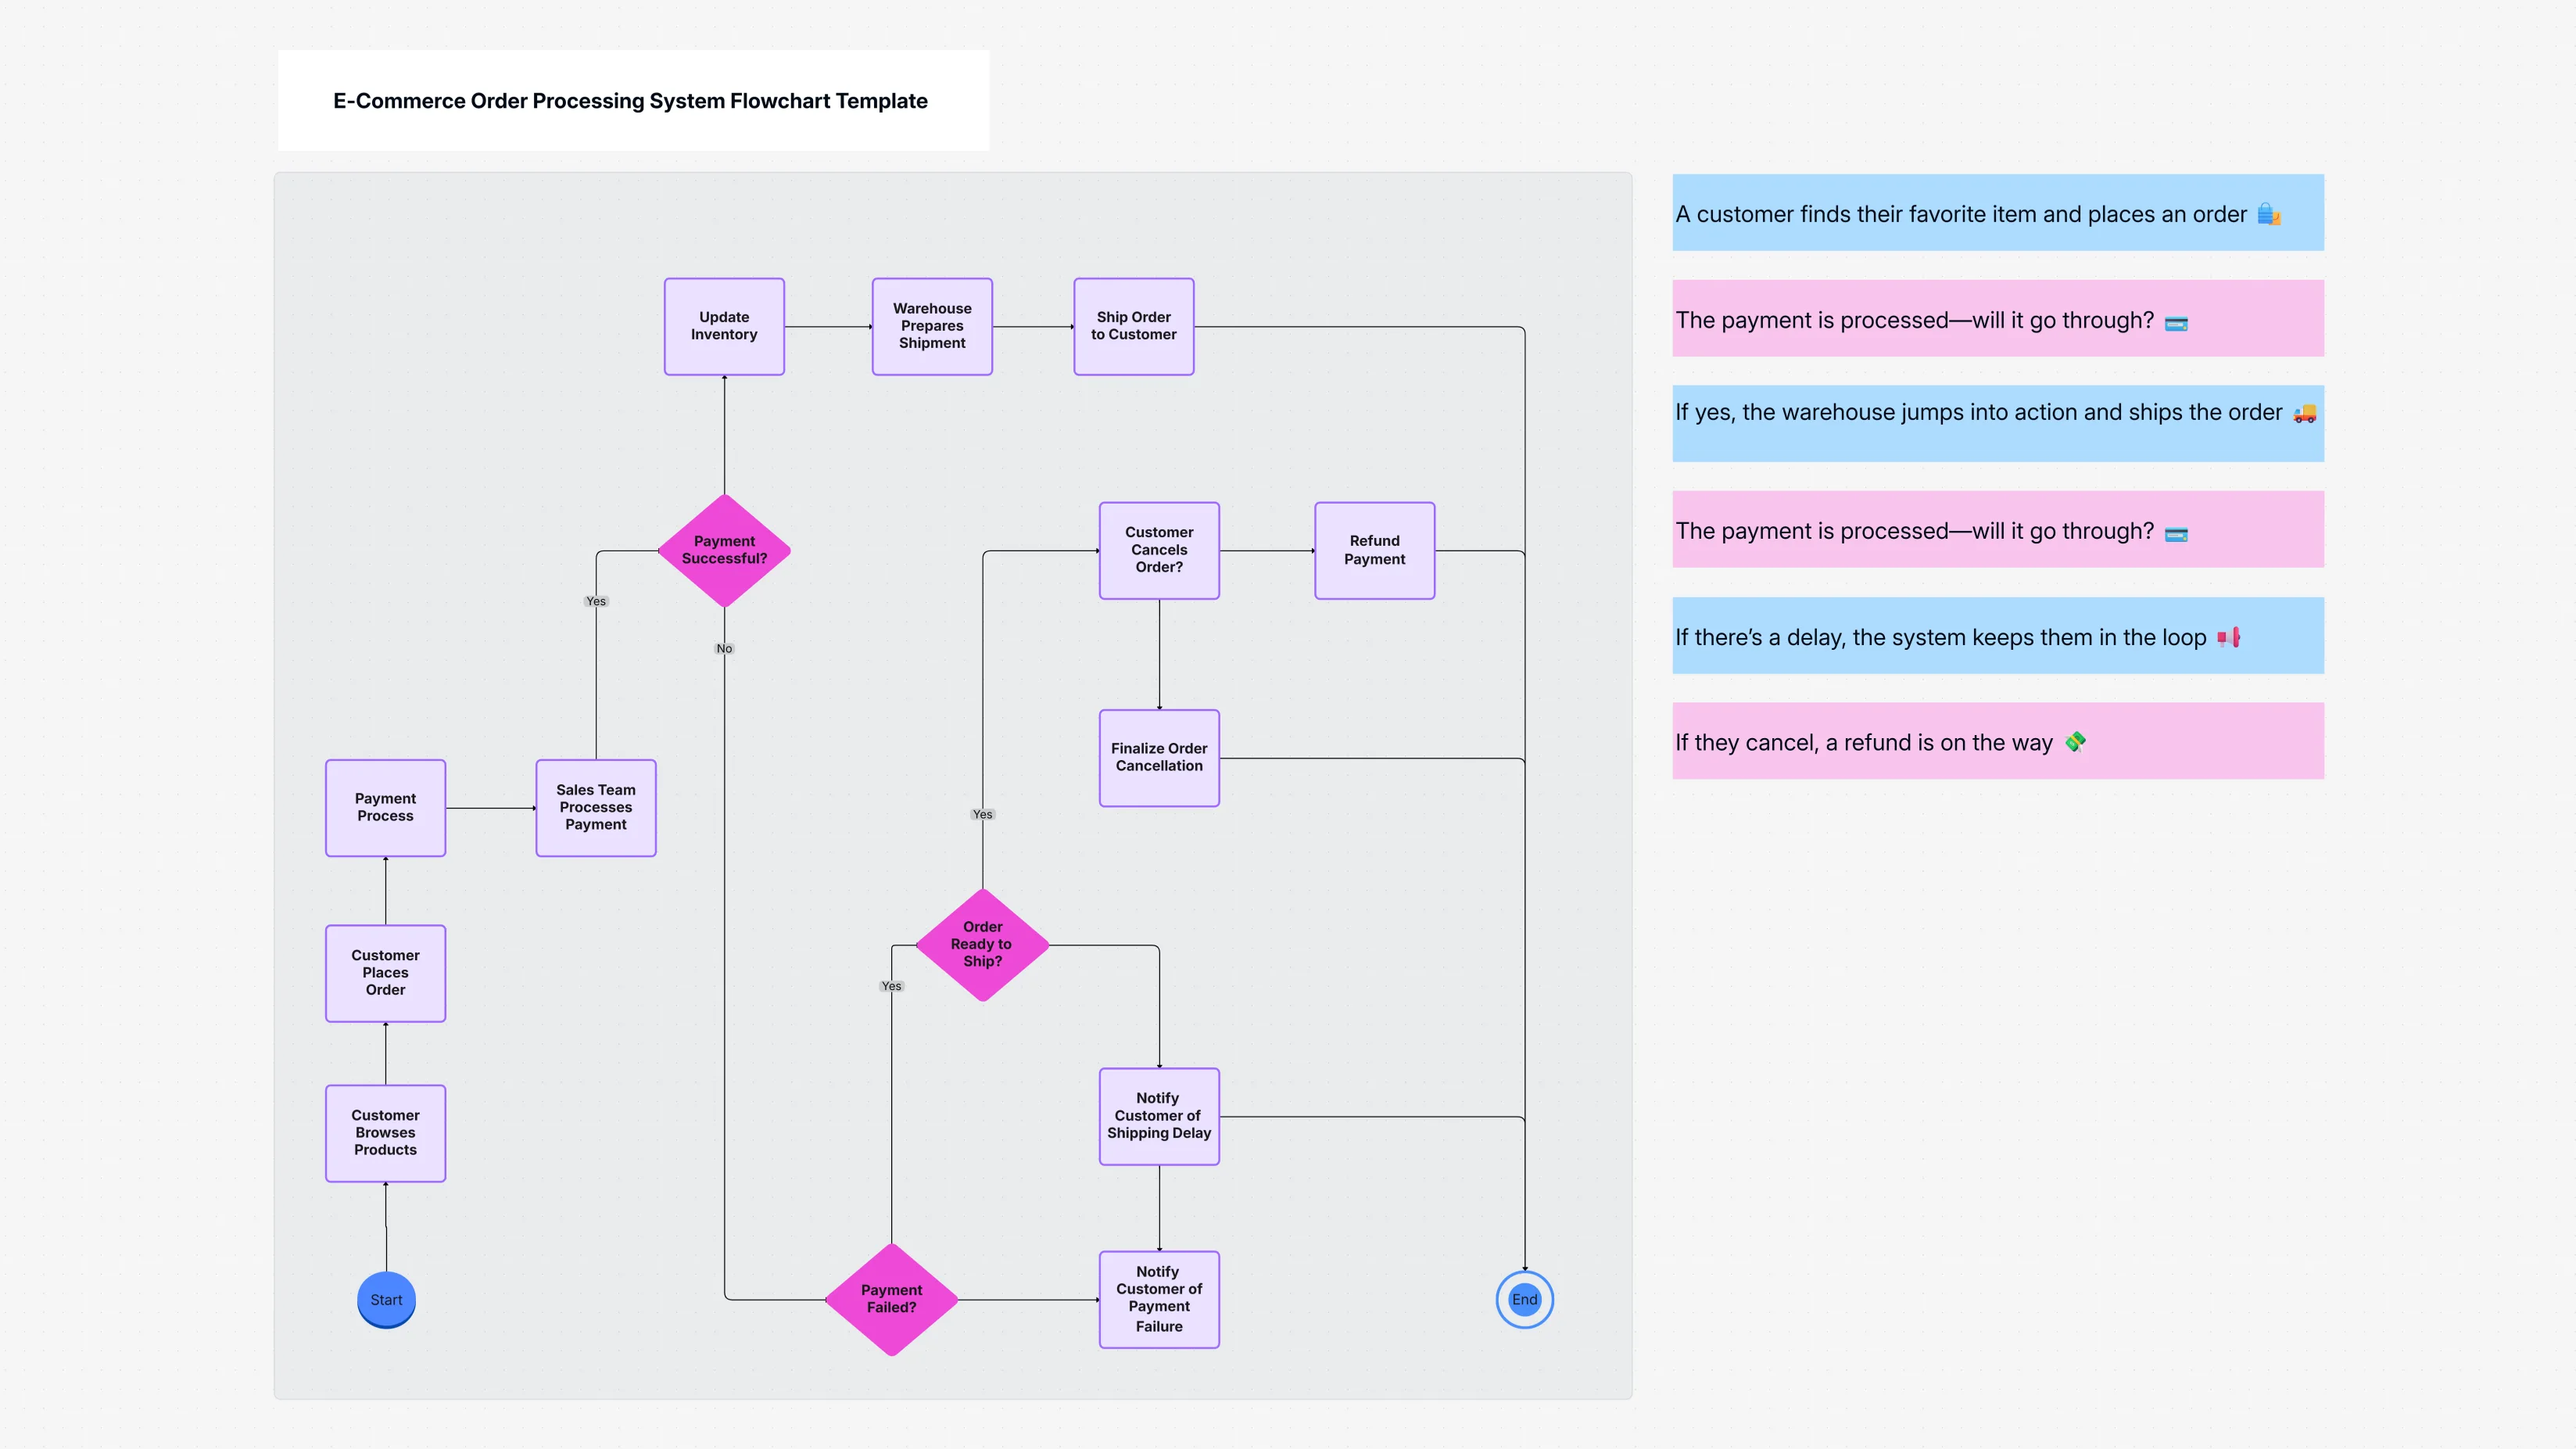Image resolution: width=2576 pixels, height=1449 pixels.
Task: Click the Update Inventory box
Action: pyautogui.click(x=723, y=326)
